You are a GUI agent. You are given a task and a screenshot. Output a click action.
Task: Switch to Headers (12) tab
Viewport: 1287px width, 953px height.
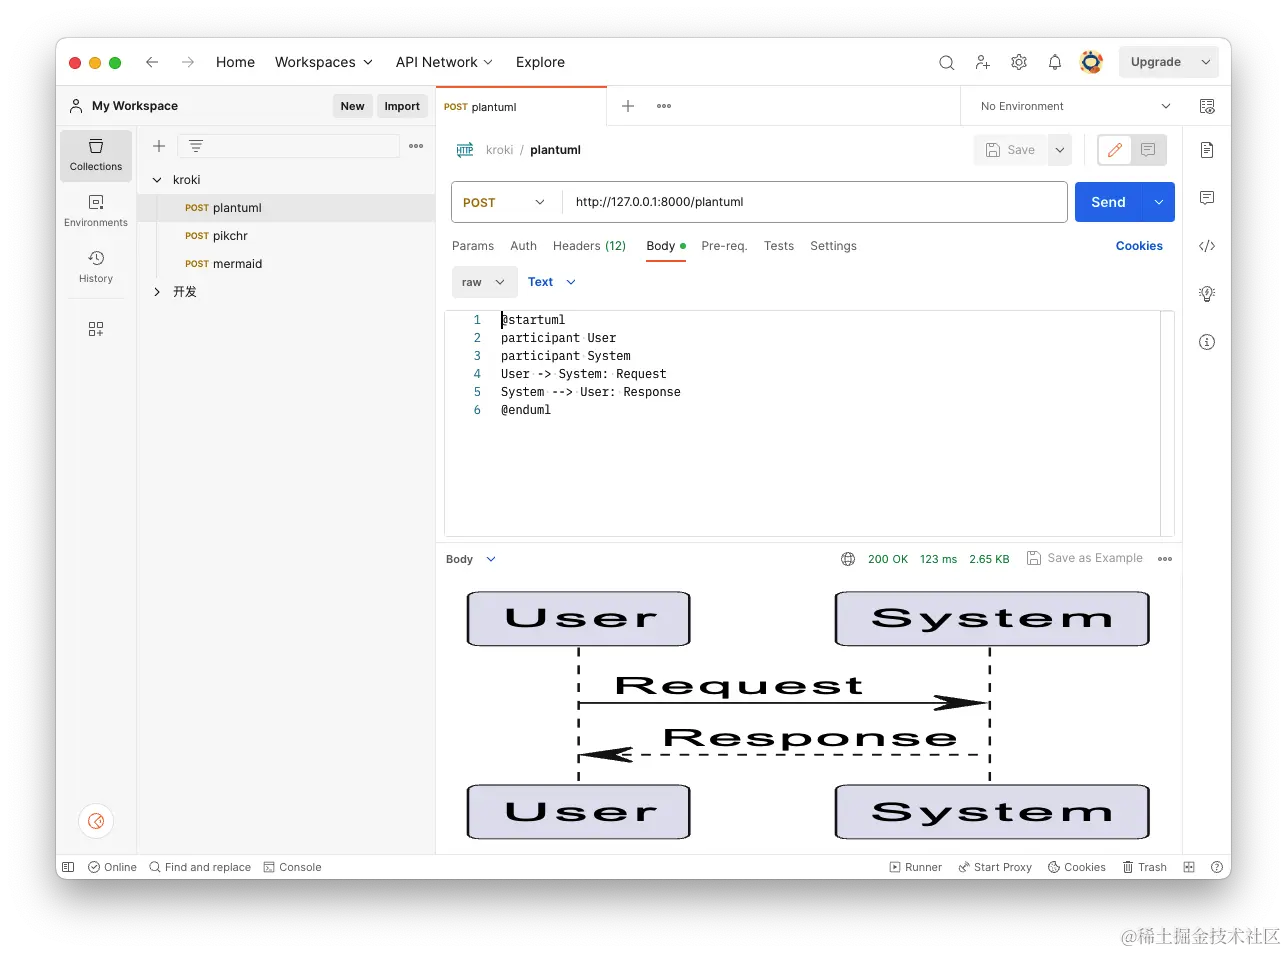589,246
